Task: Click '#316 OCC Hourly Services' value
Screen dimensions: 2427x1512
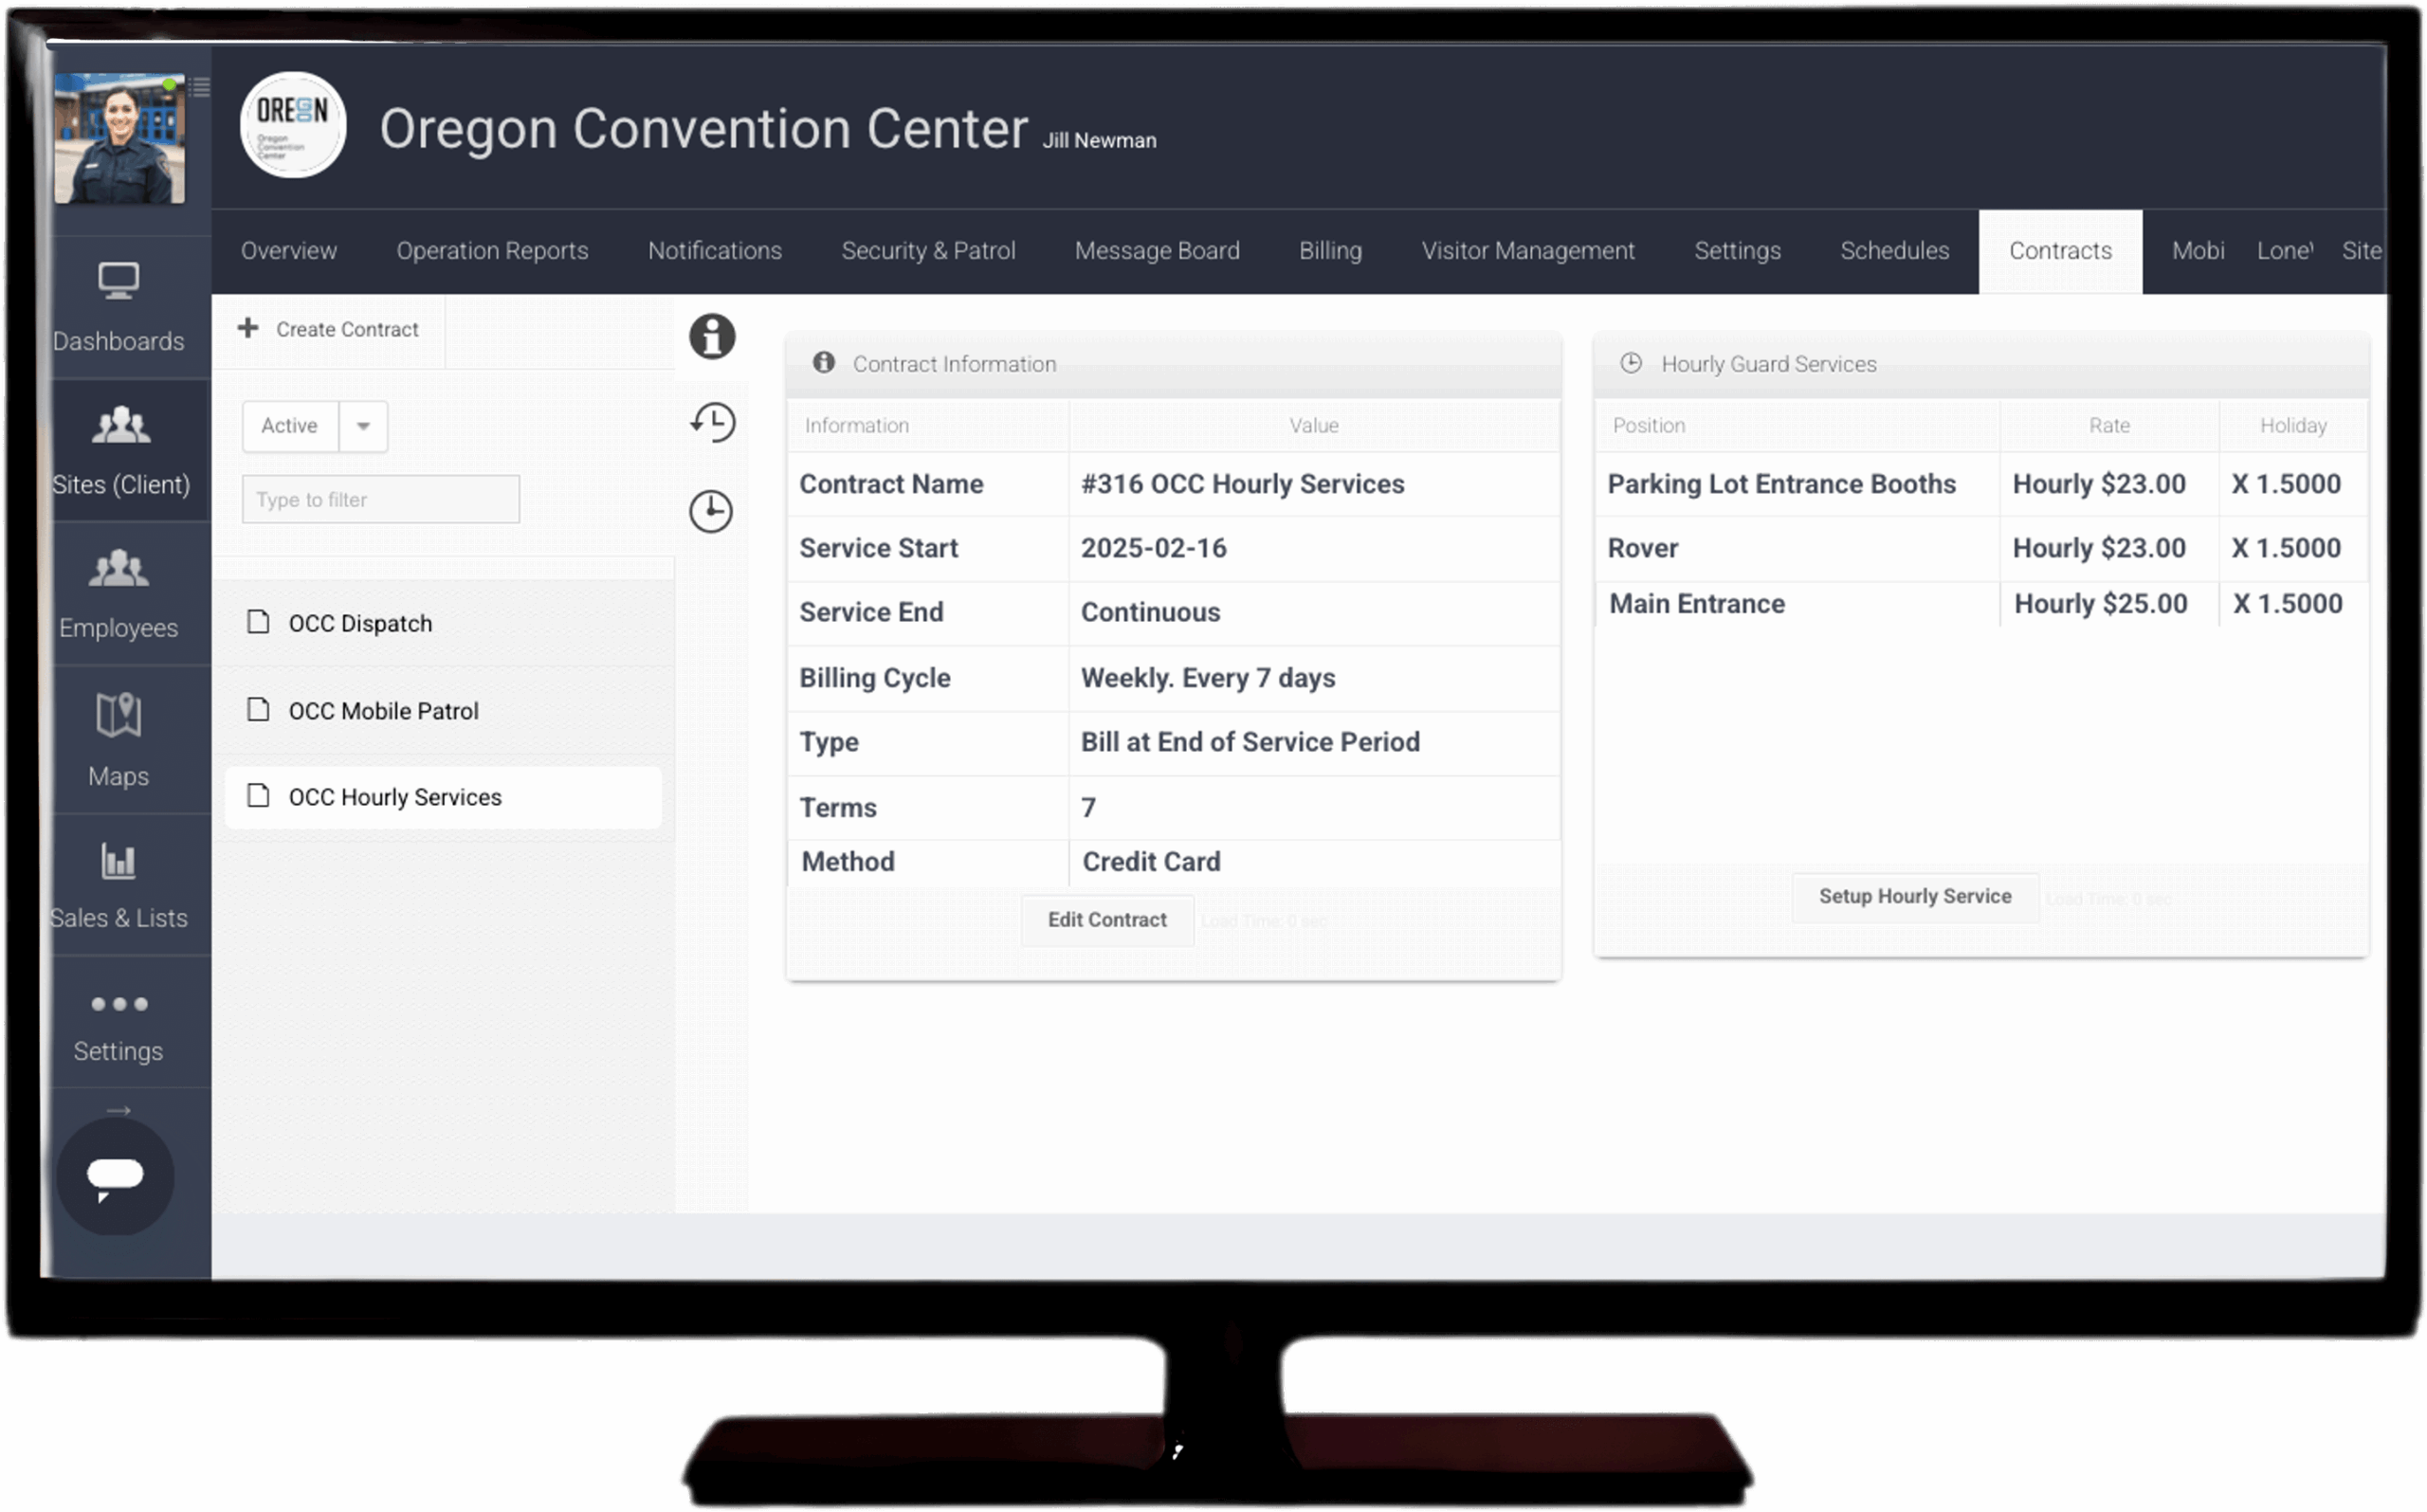Action: 1243,484
